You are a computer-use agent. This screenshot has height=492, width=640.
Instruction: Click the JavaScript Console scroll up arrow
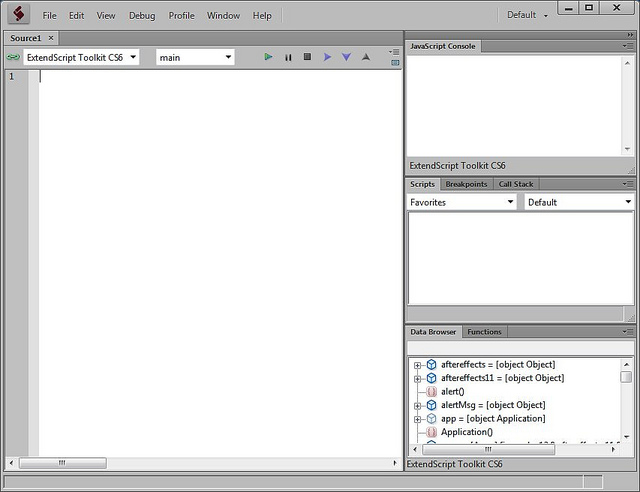pos(627,63)
